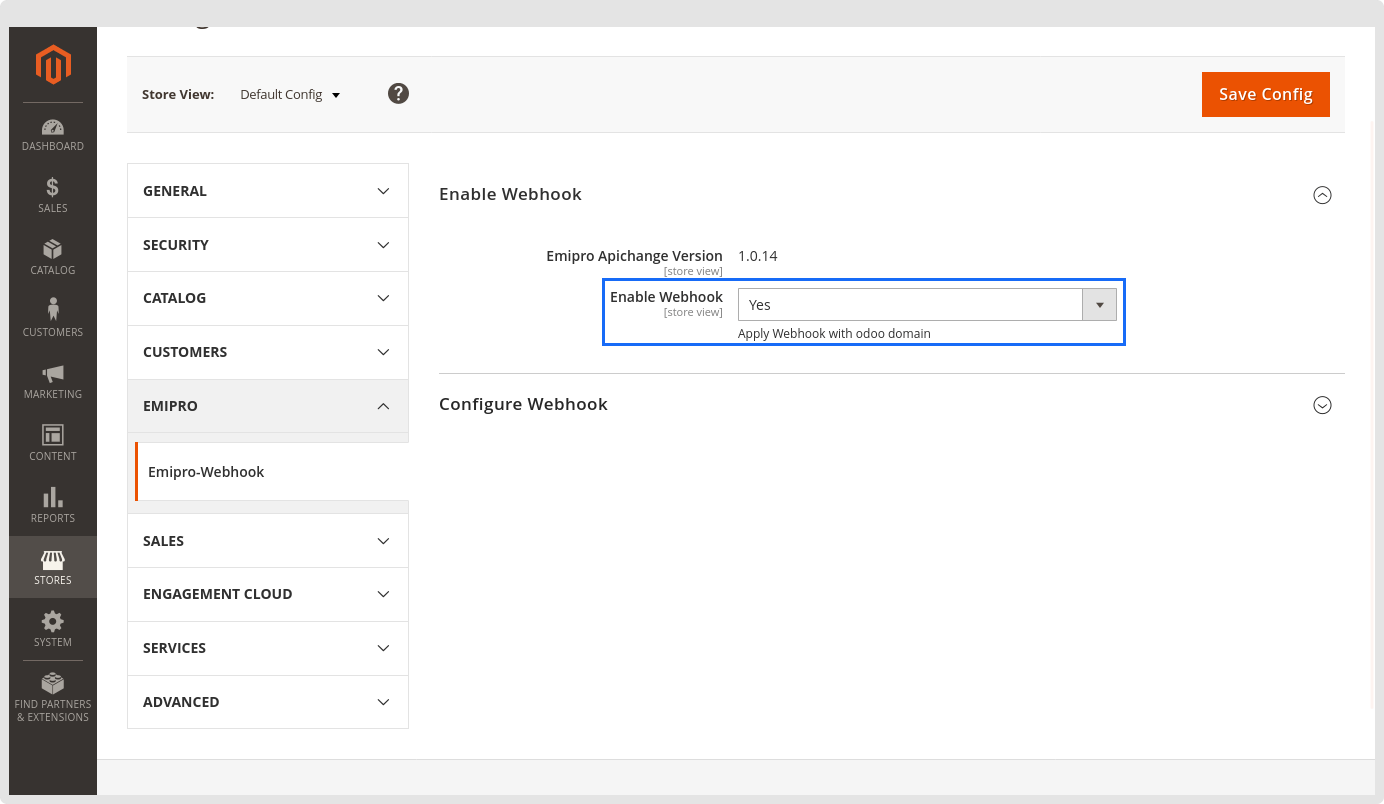Open the Store View Default Config dropdown
The image size is (1384, 804).
point(290,95)
